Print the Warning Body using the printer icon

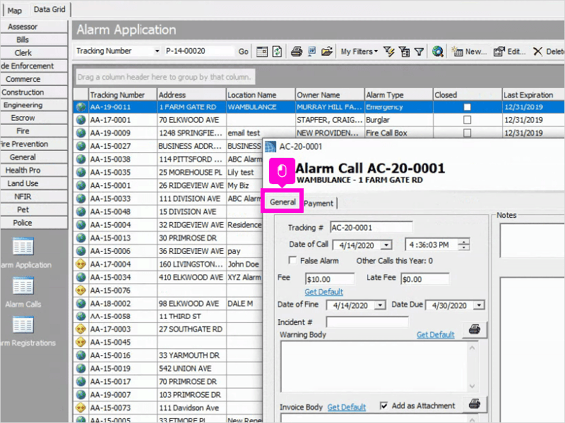(x=474, y=329)
